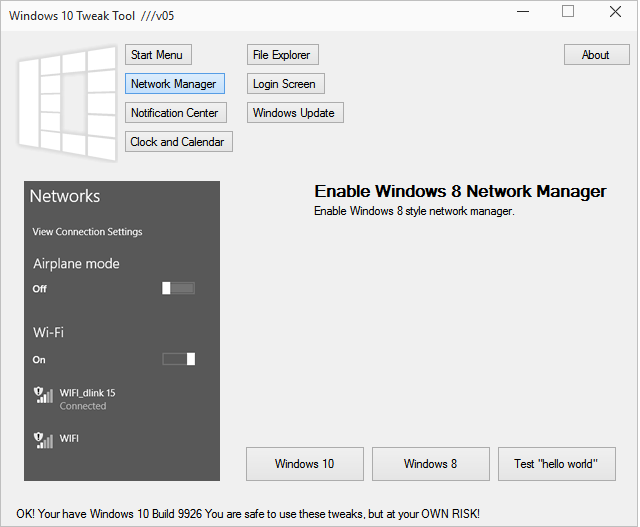
Task: Click the Networks heading in preview
Action: (x=65, y=196)
